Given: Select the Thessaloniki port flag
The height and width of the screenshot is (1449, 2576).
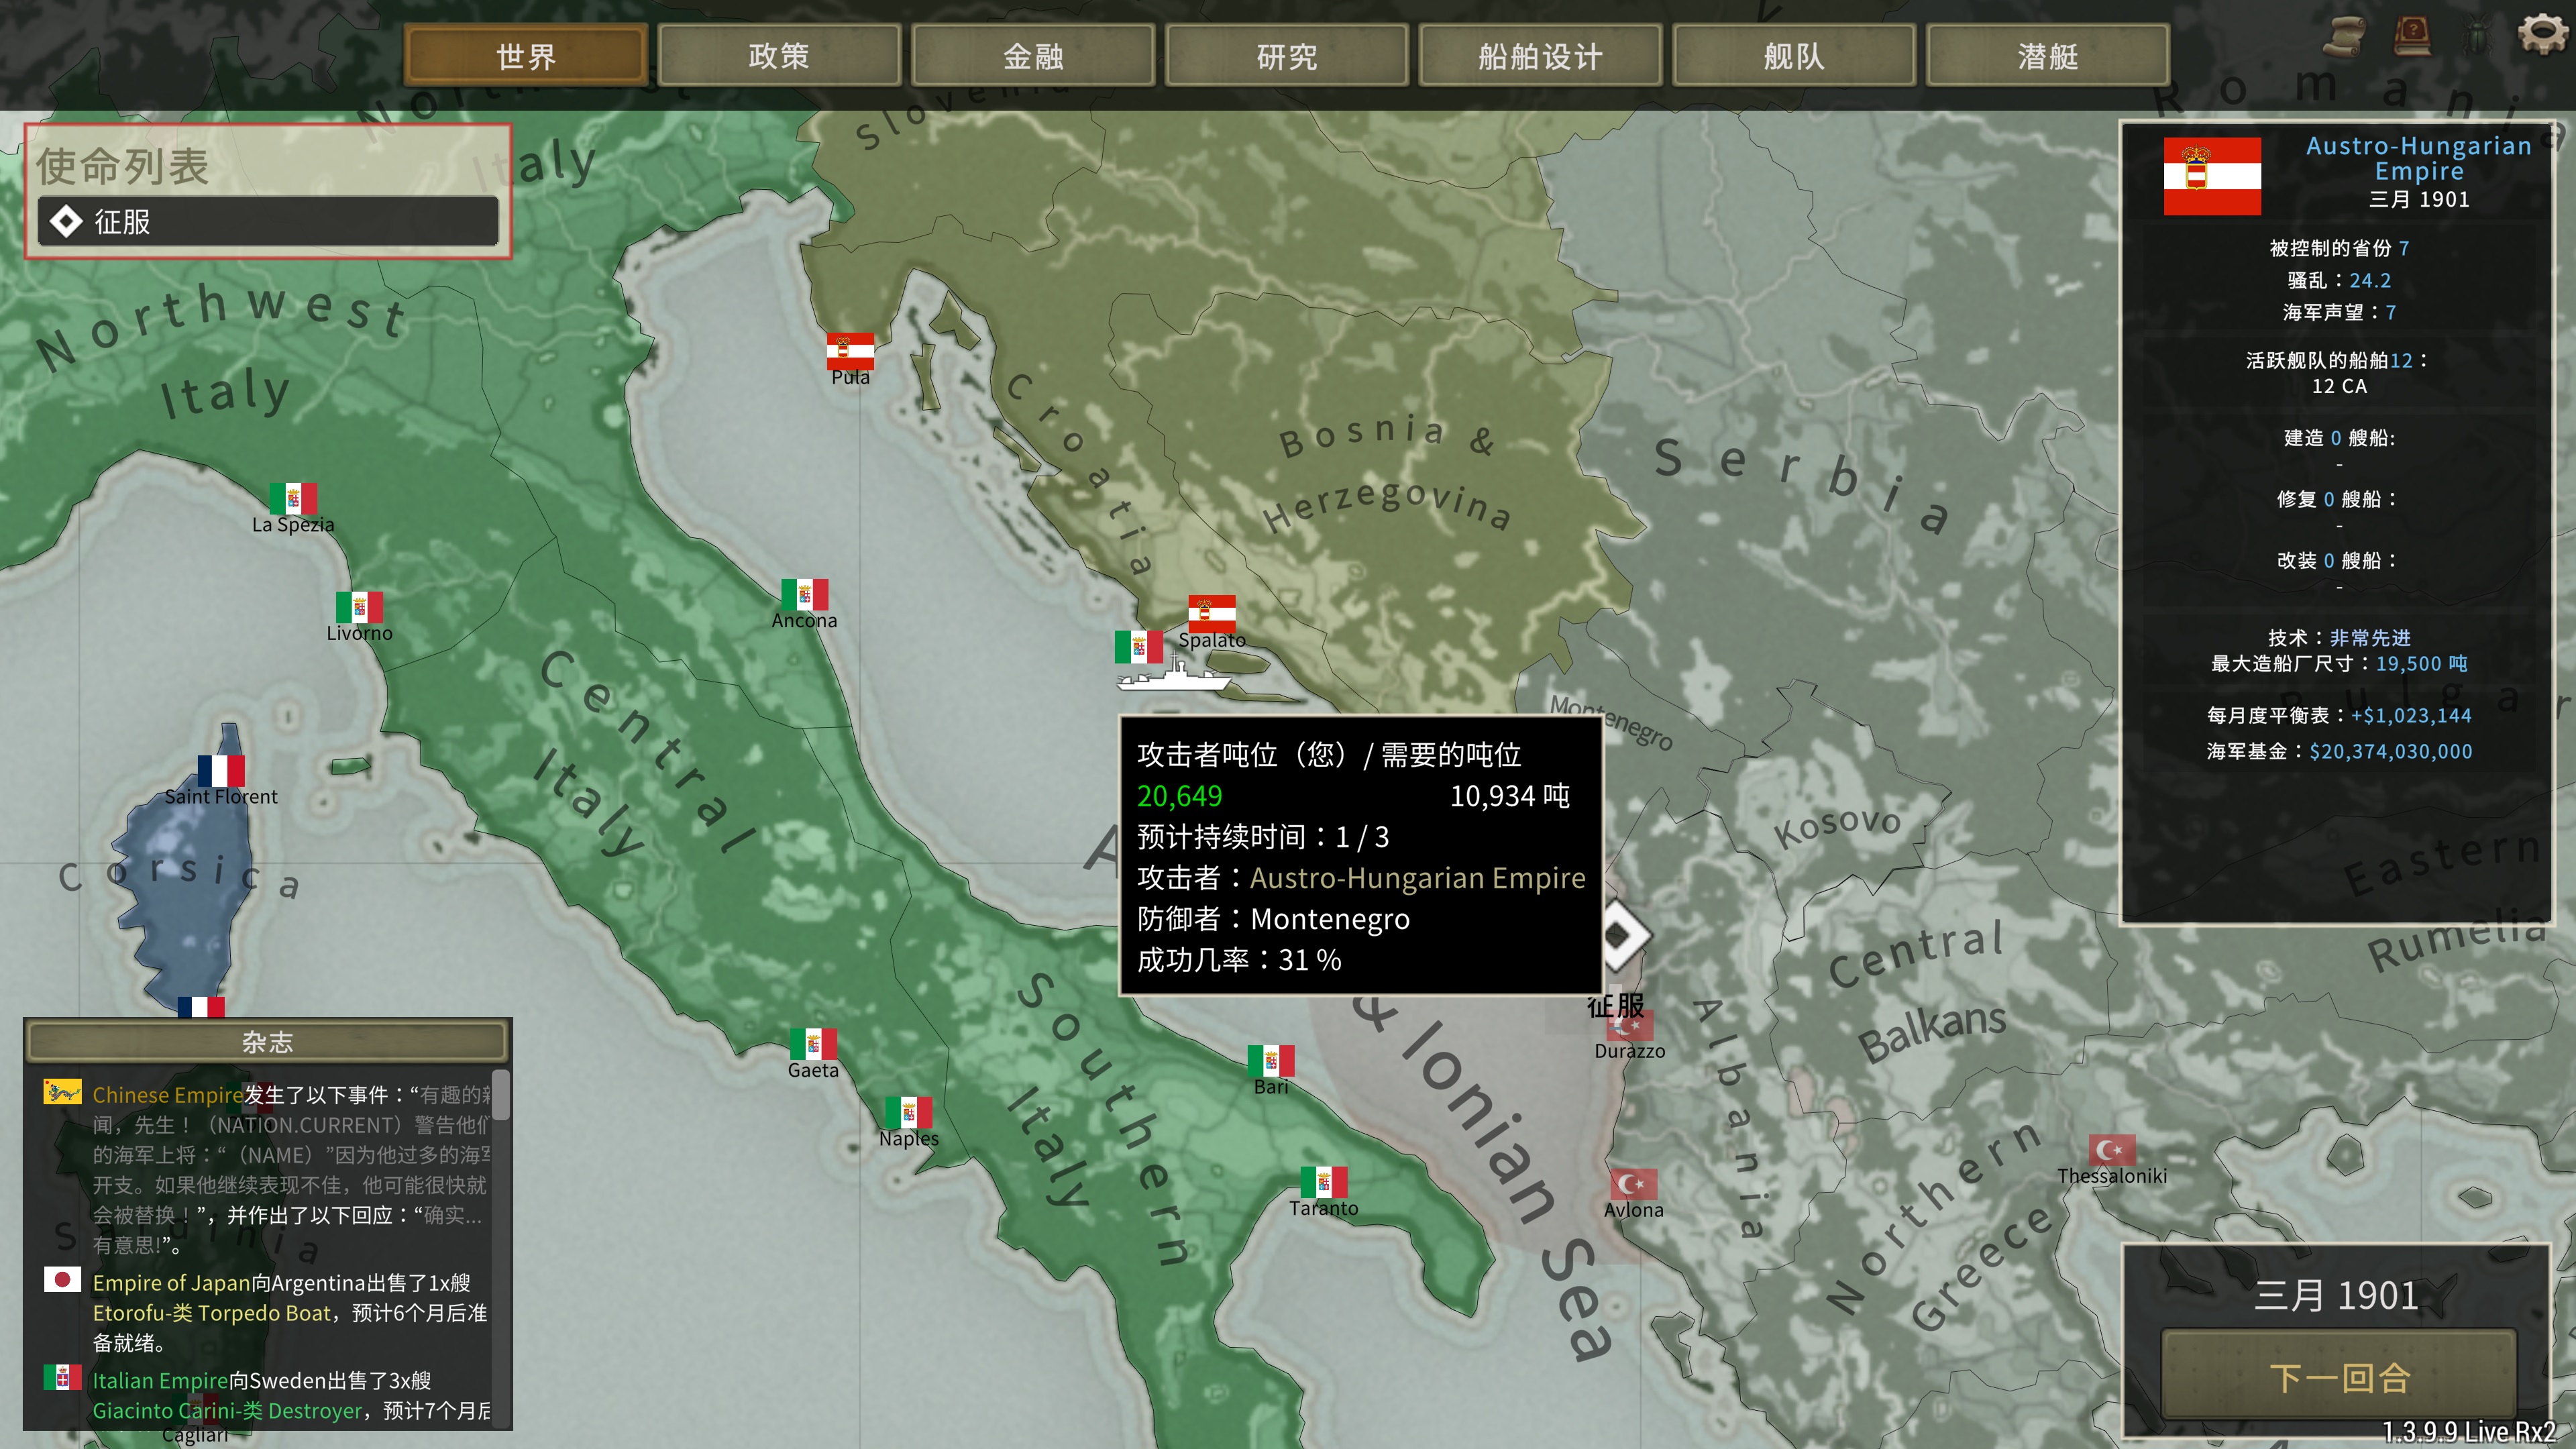Looking at the screenshot, I should pyautogui.click(x=2112, y=1150).
